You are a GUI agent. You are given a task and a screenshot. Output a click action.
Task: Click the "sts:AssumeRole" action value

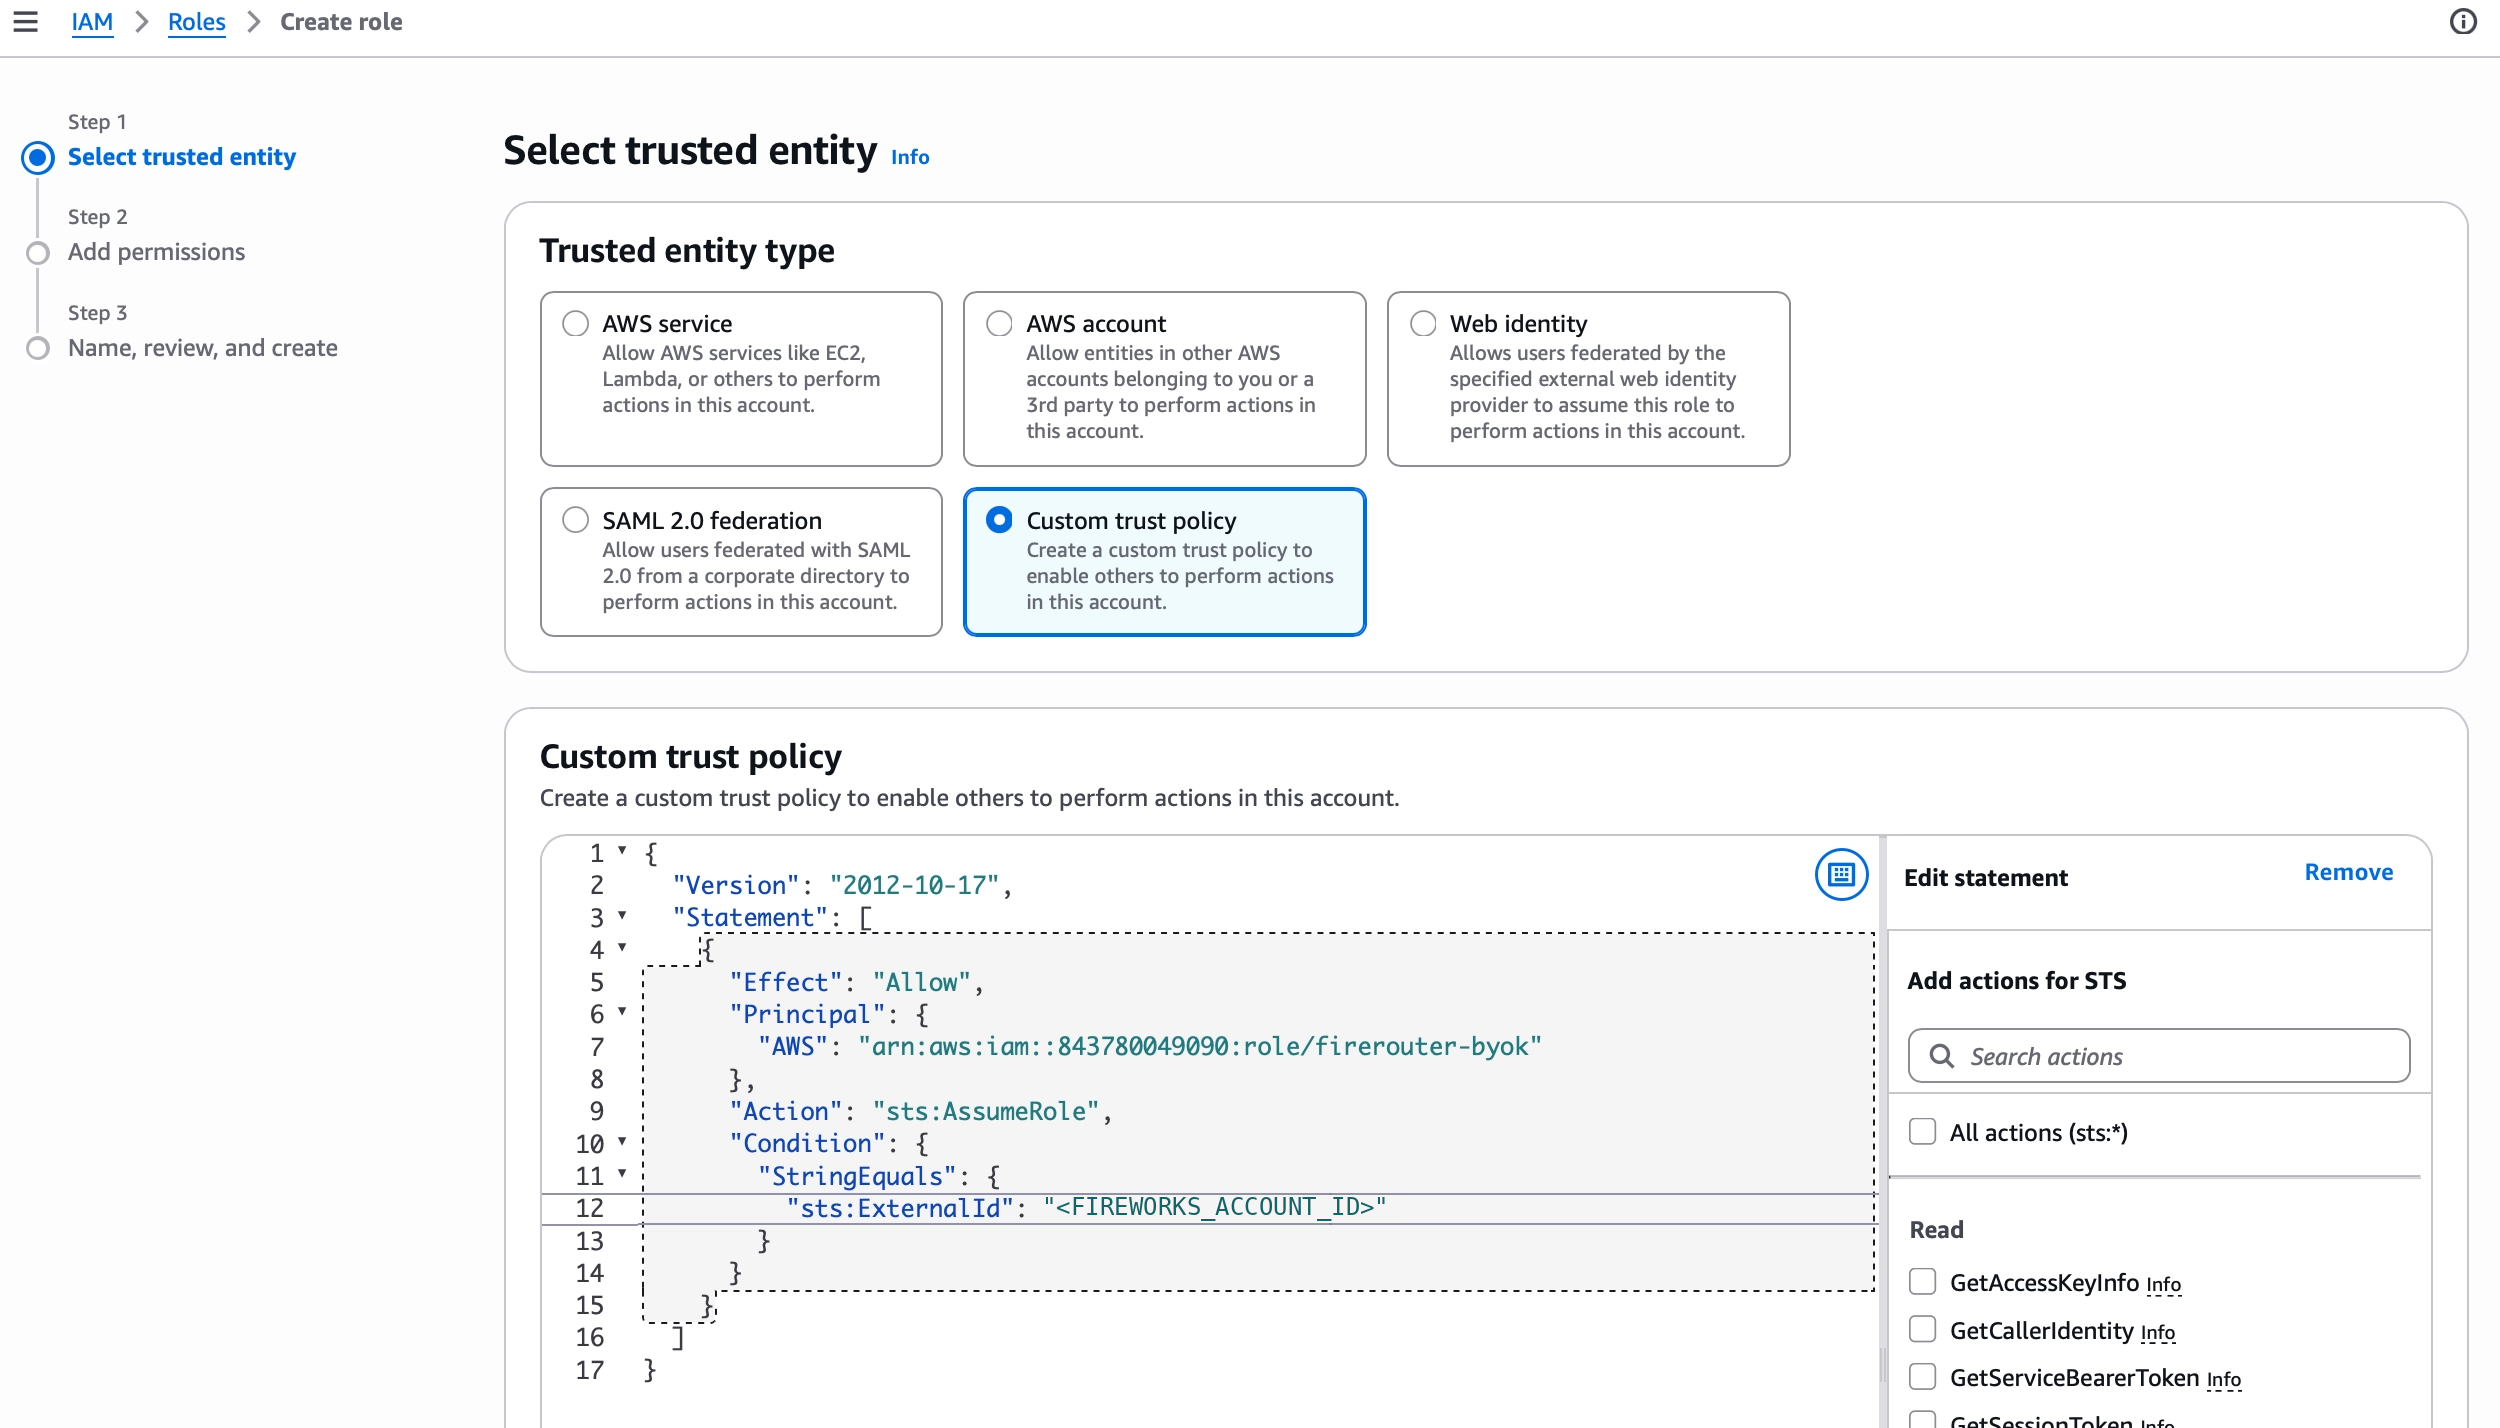pos(986,1111)
